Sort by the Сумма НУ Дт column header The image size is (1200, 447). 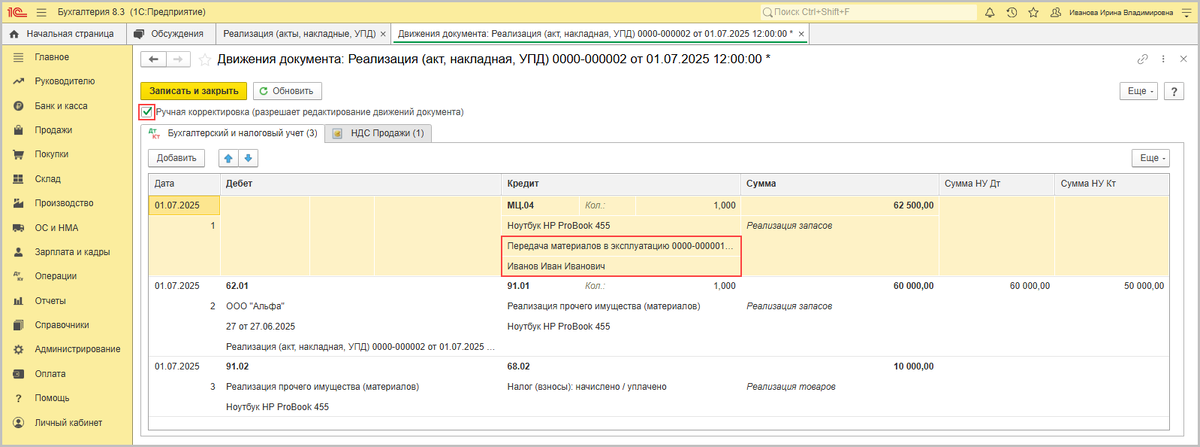[996, 184]
